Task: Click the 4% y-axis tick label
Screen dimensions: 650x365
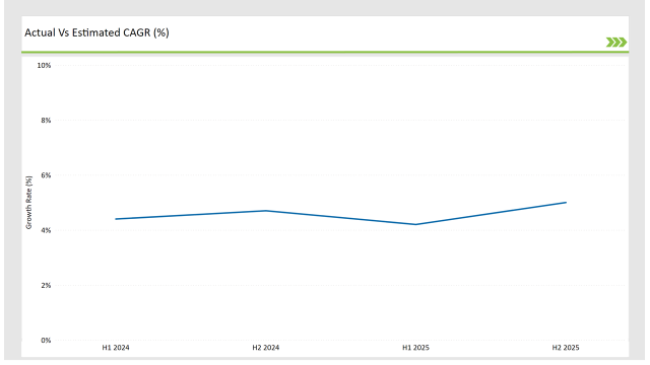Action: point(46,230)
